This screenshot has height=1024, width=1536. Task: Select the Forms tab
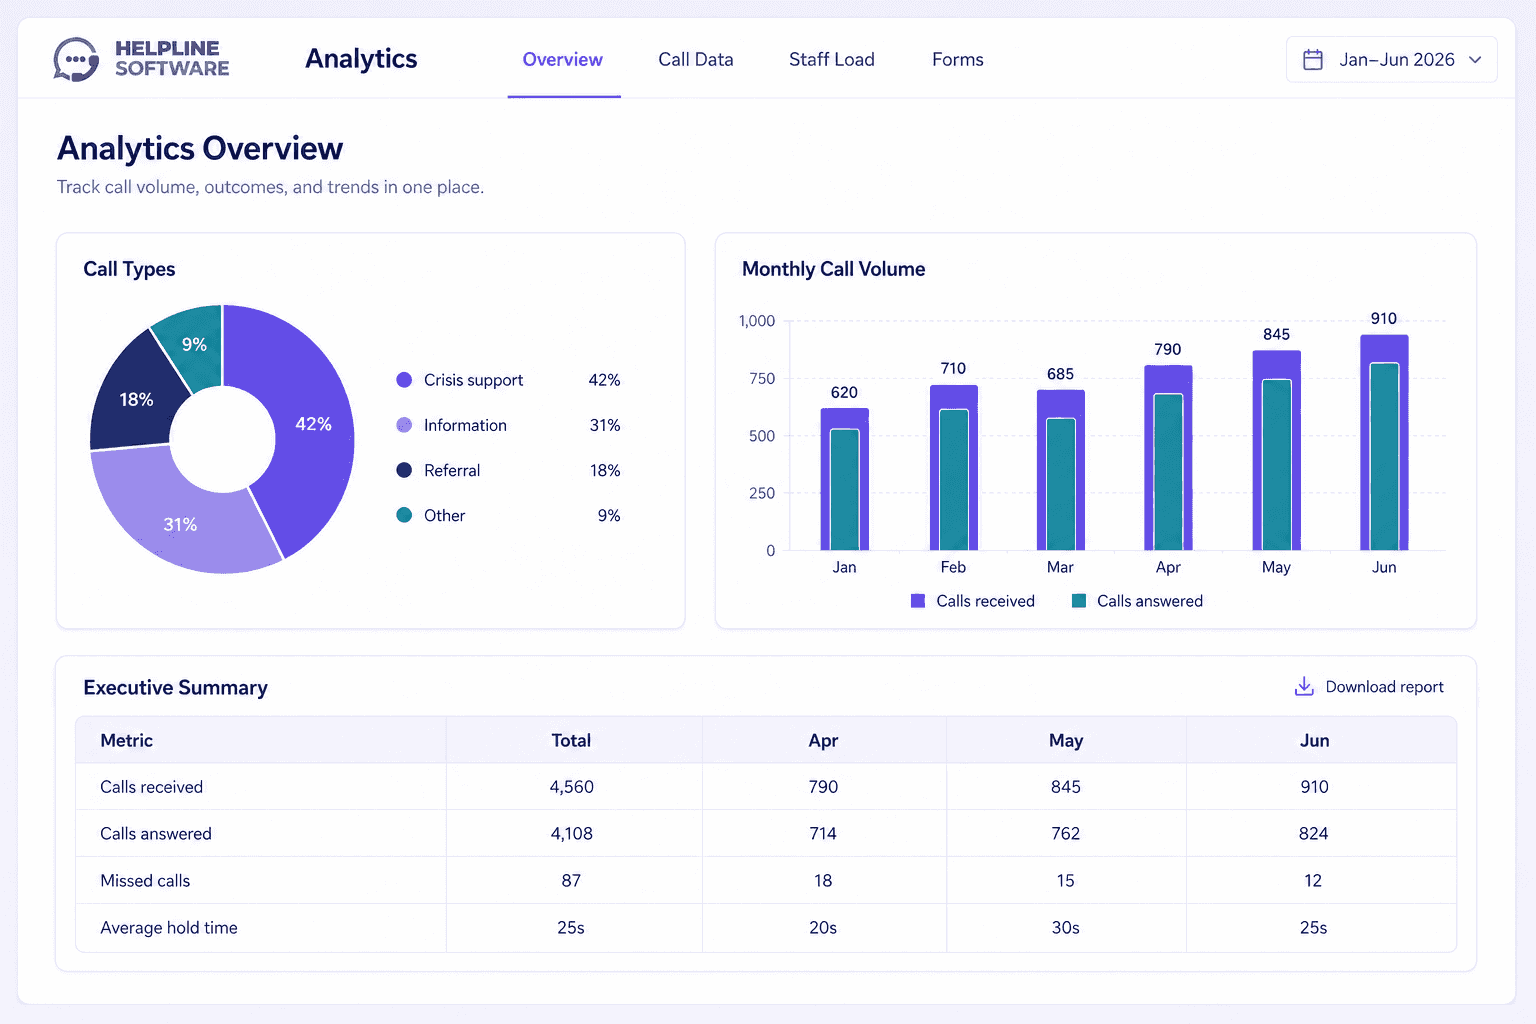coord(958,60)
